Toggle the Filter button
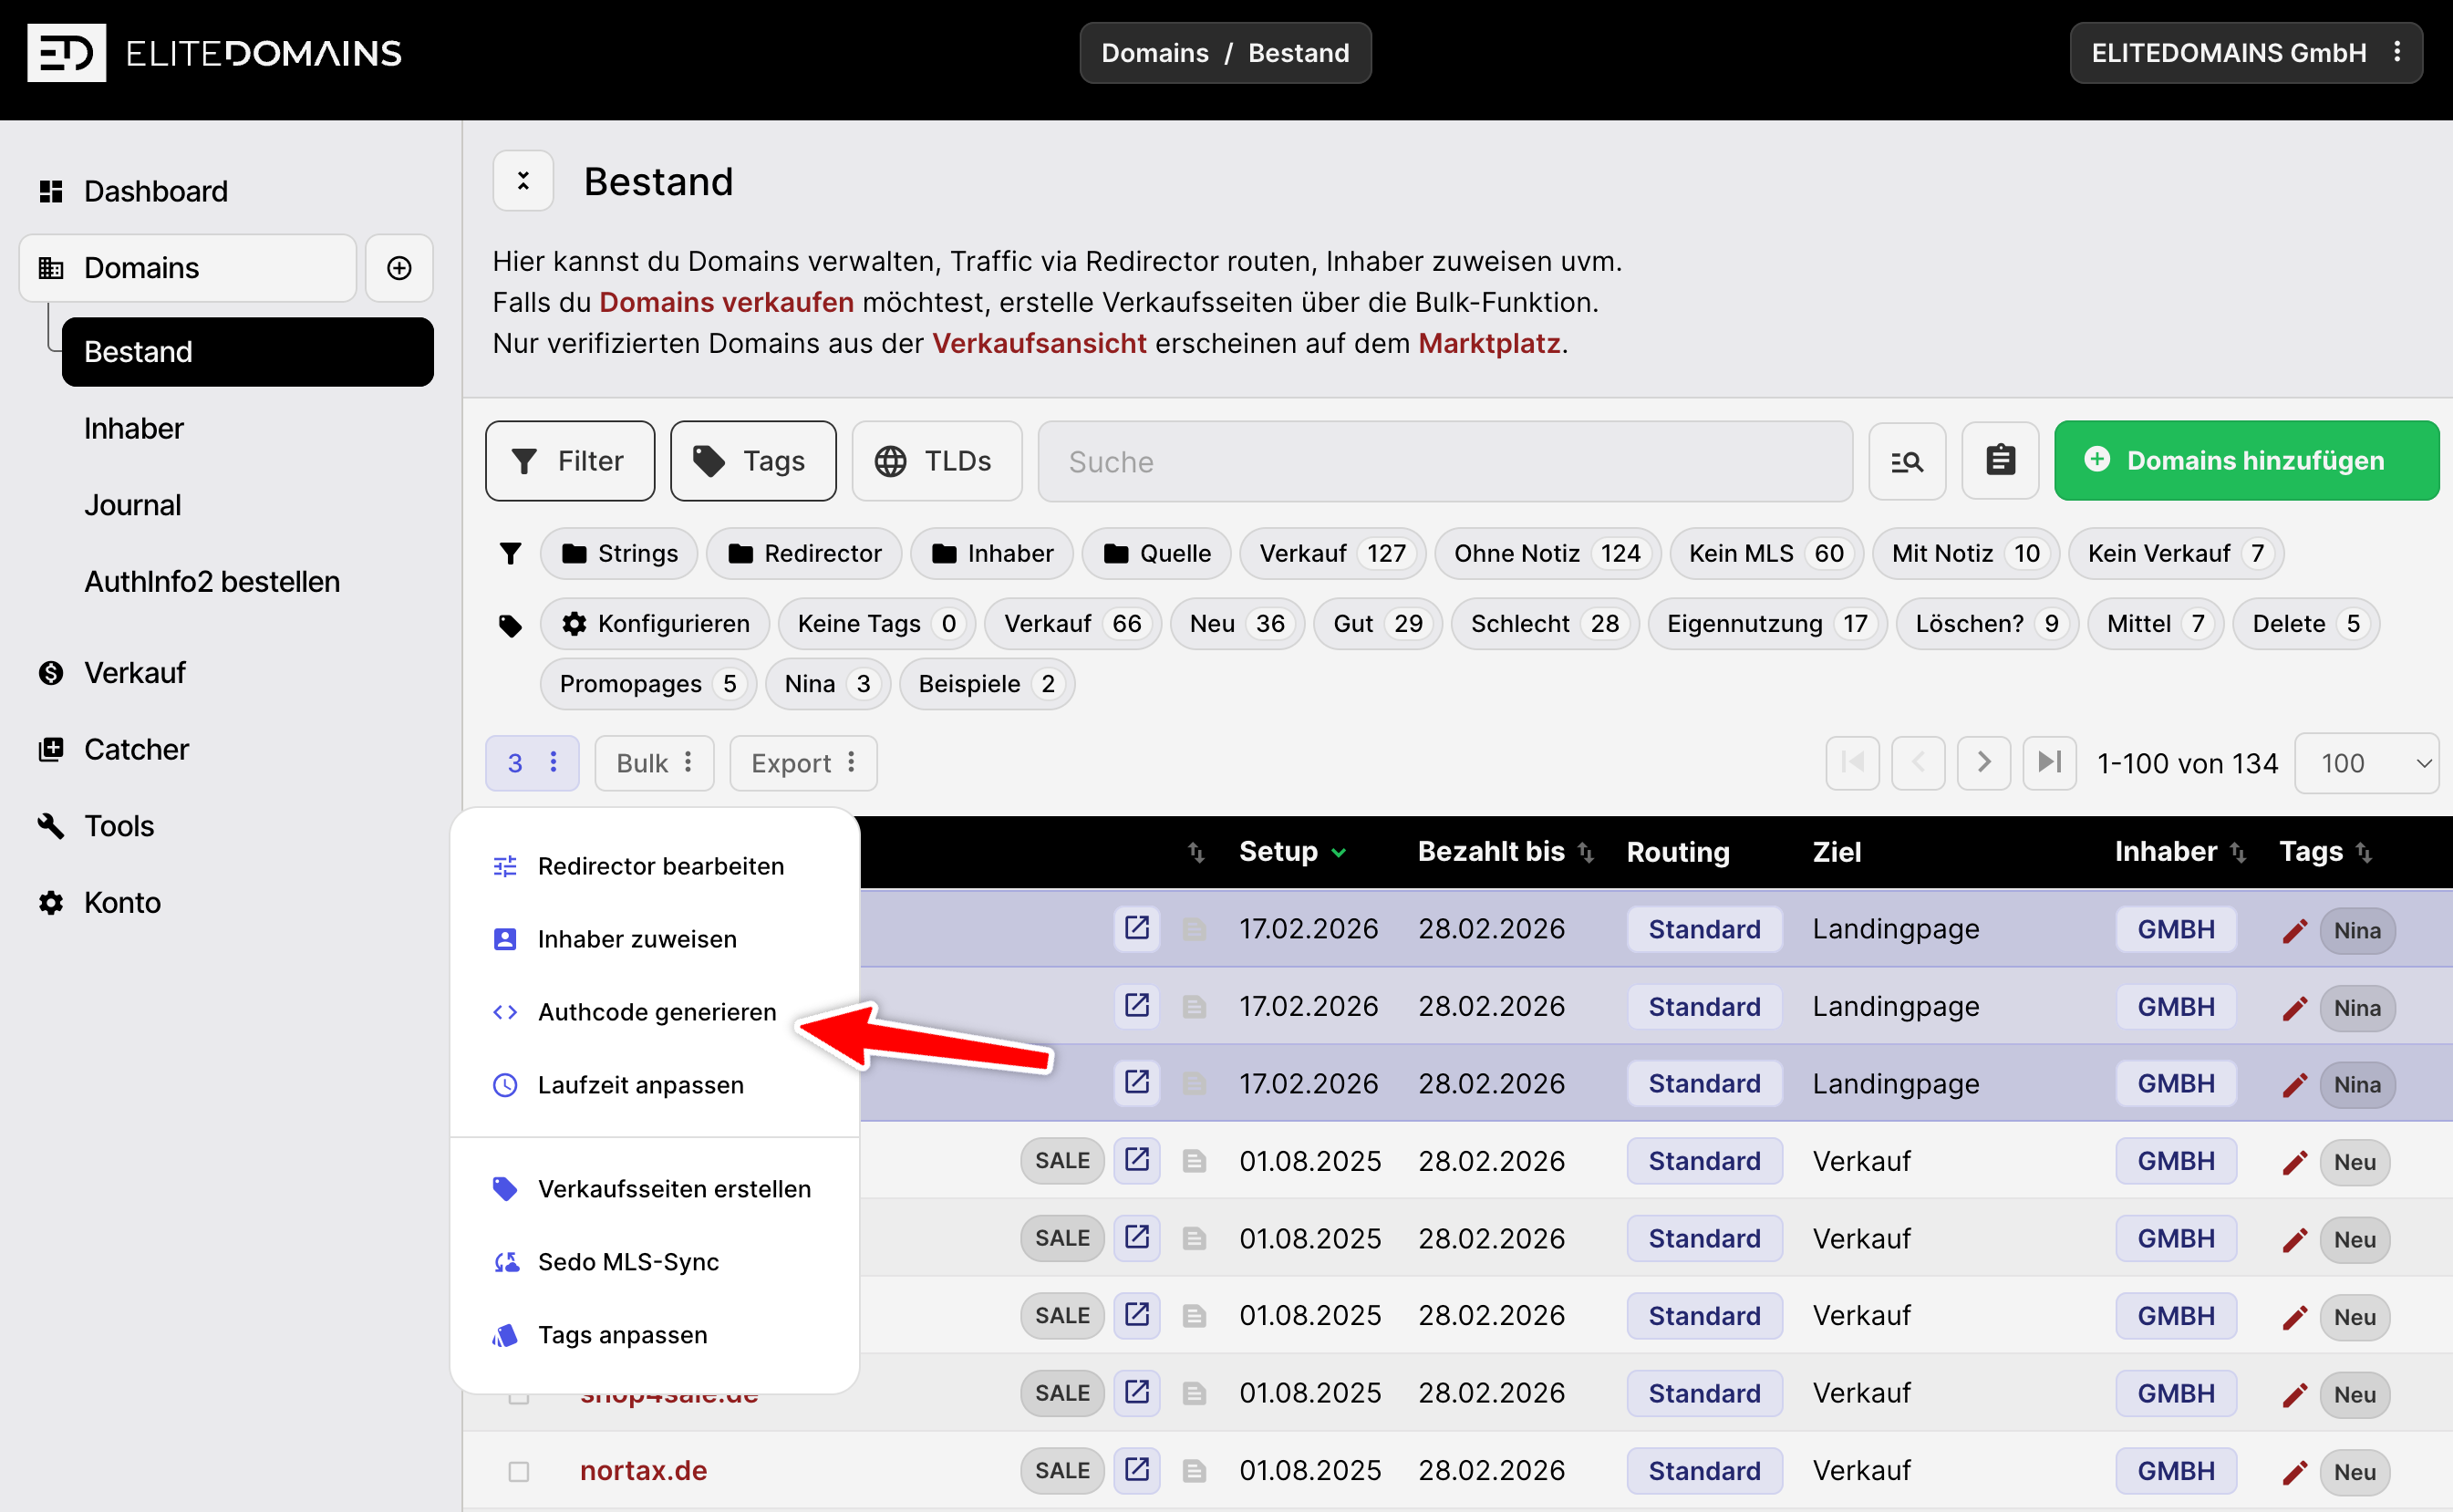The image size is (2453, 1512). [570, 461]
